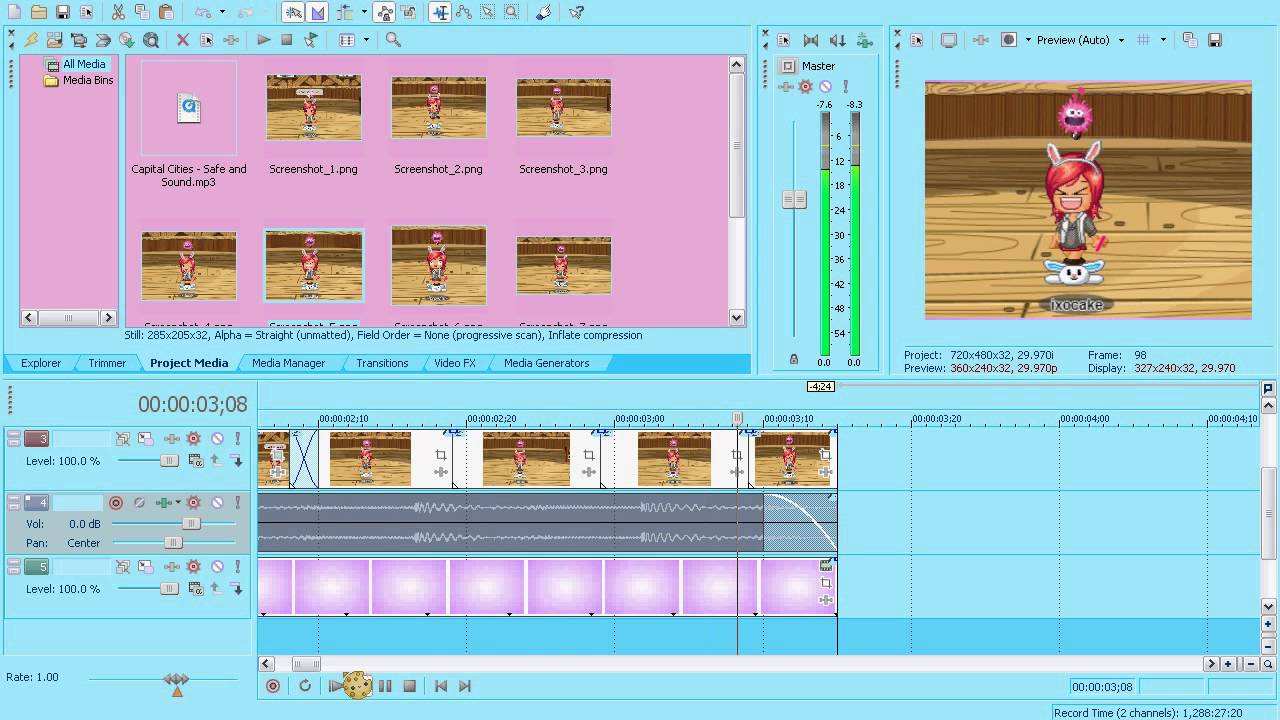Click the Master fader slider handle

pyautogui.click(x=794, y=199)
